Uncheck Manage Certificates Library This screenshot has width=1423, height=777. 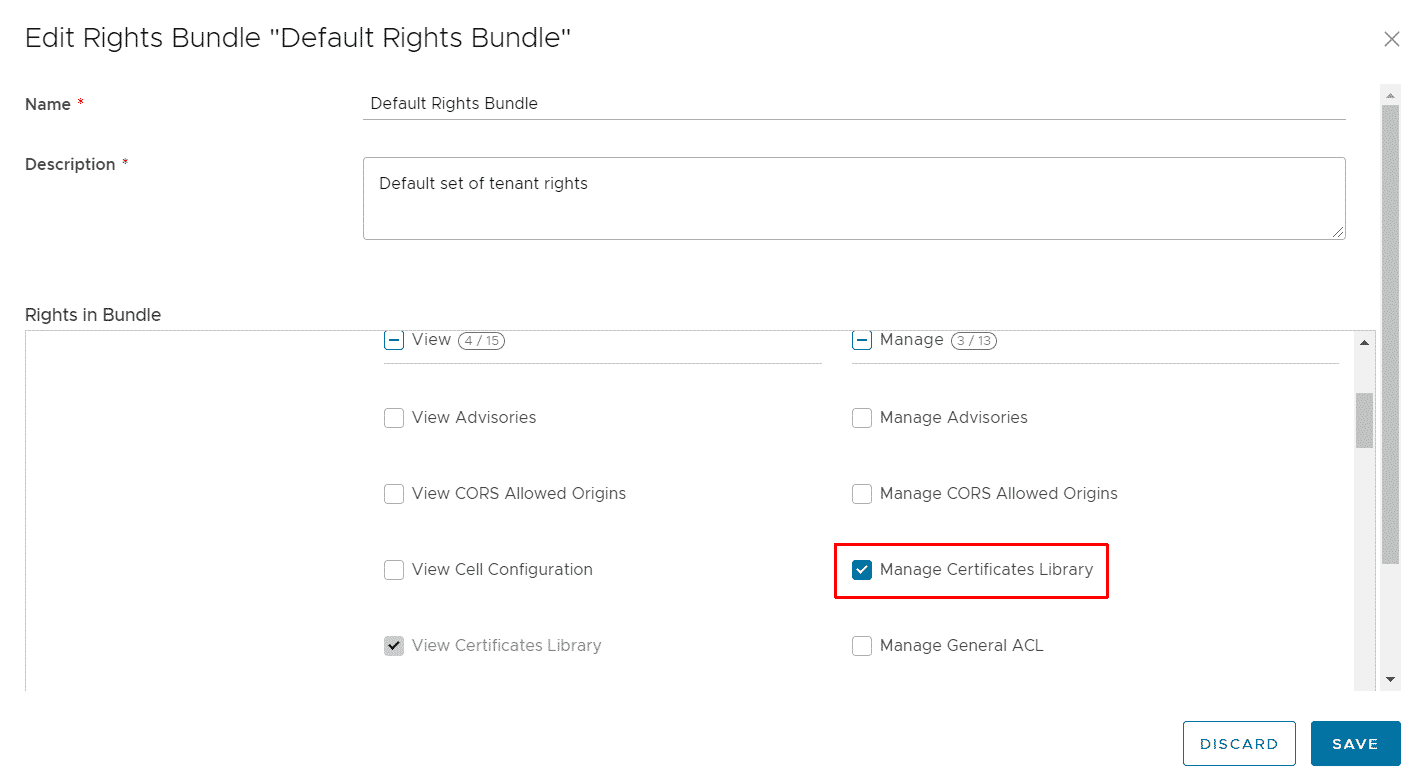coord(862,570)
